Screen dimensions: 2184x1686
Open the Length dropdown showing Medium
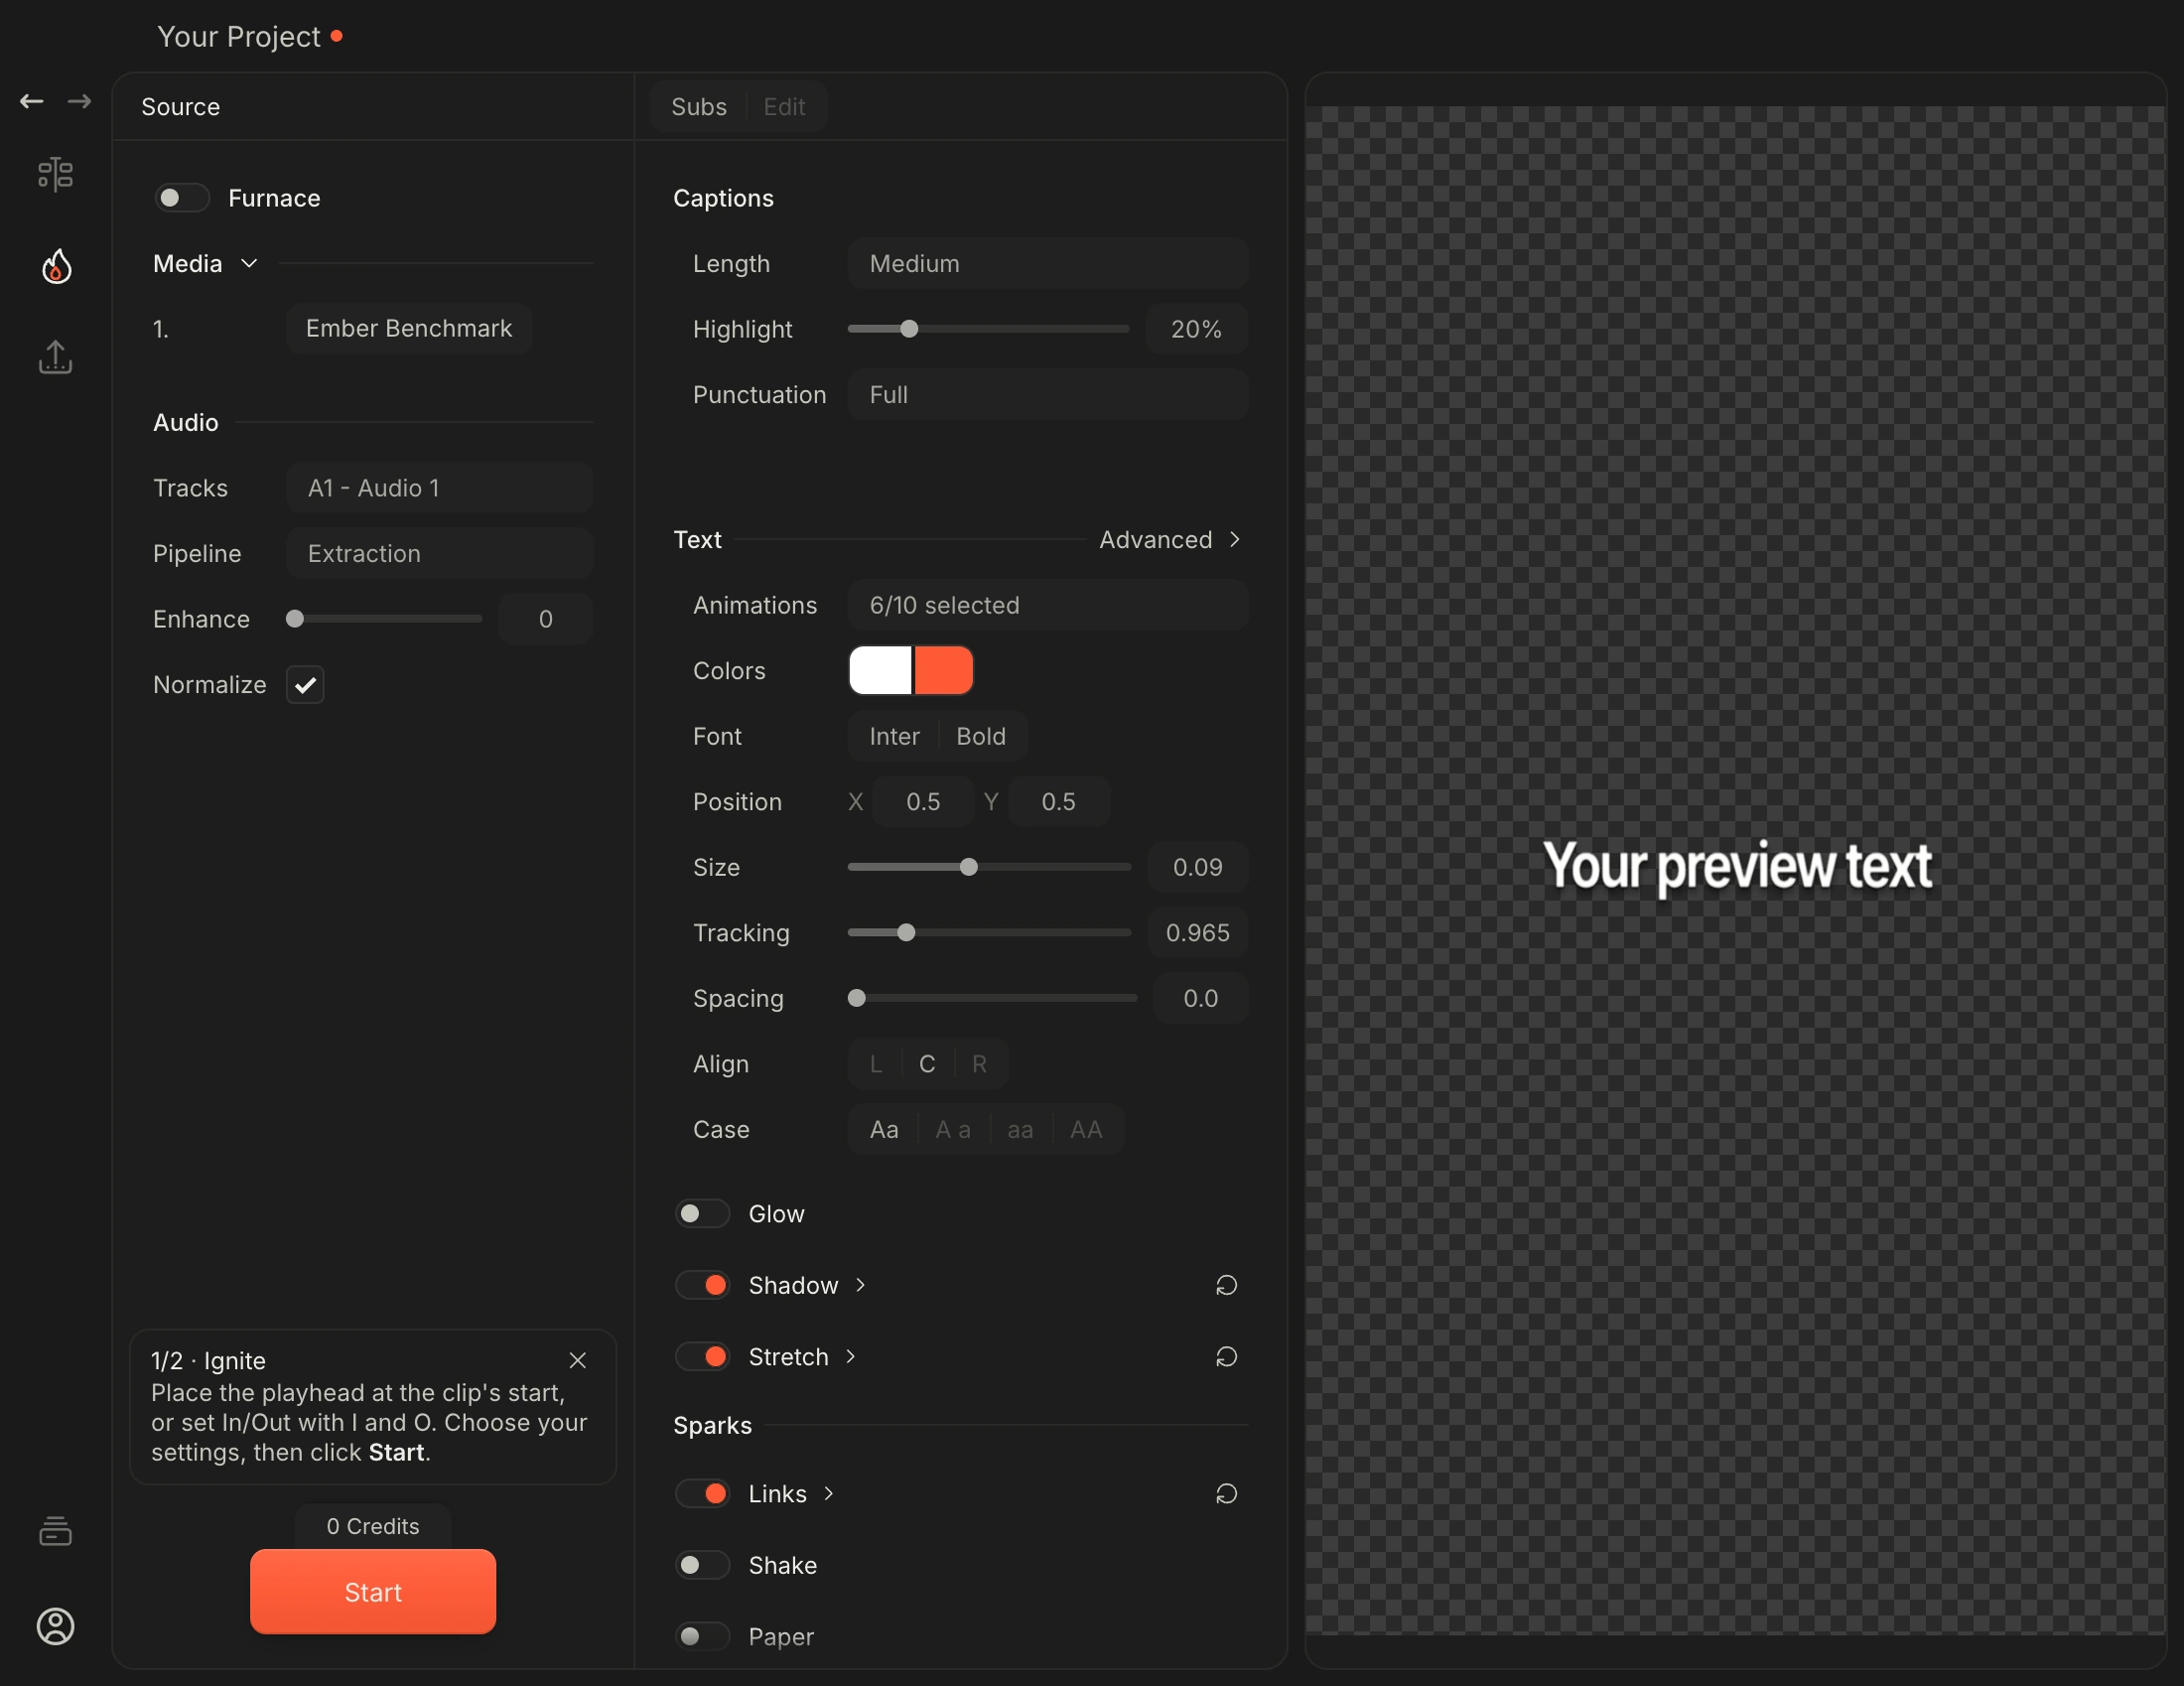click(x=1047, y=264)
